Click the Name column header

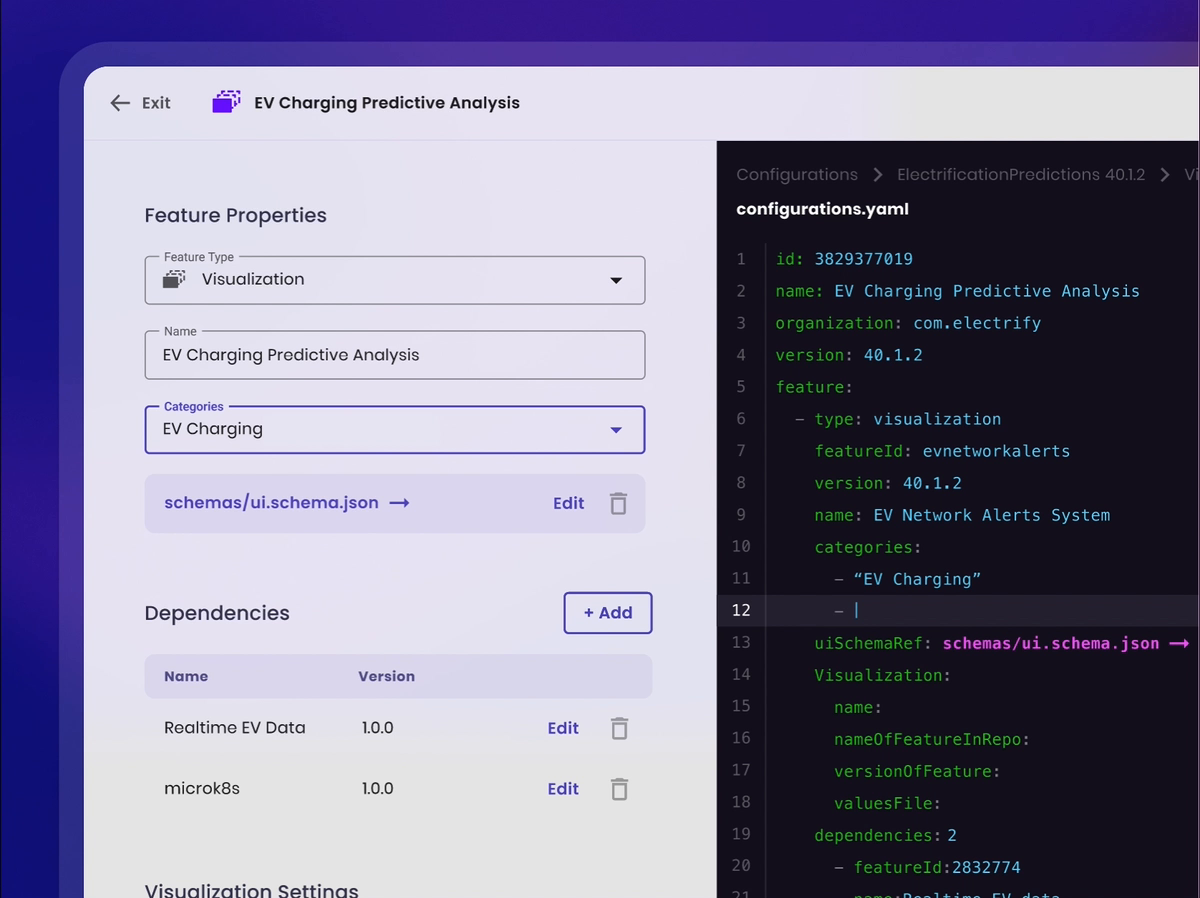click(186, 676)
